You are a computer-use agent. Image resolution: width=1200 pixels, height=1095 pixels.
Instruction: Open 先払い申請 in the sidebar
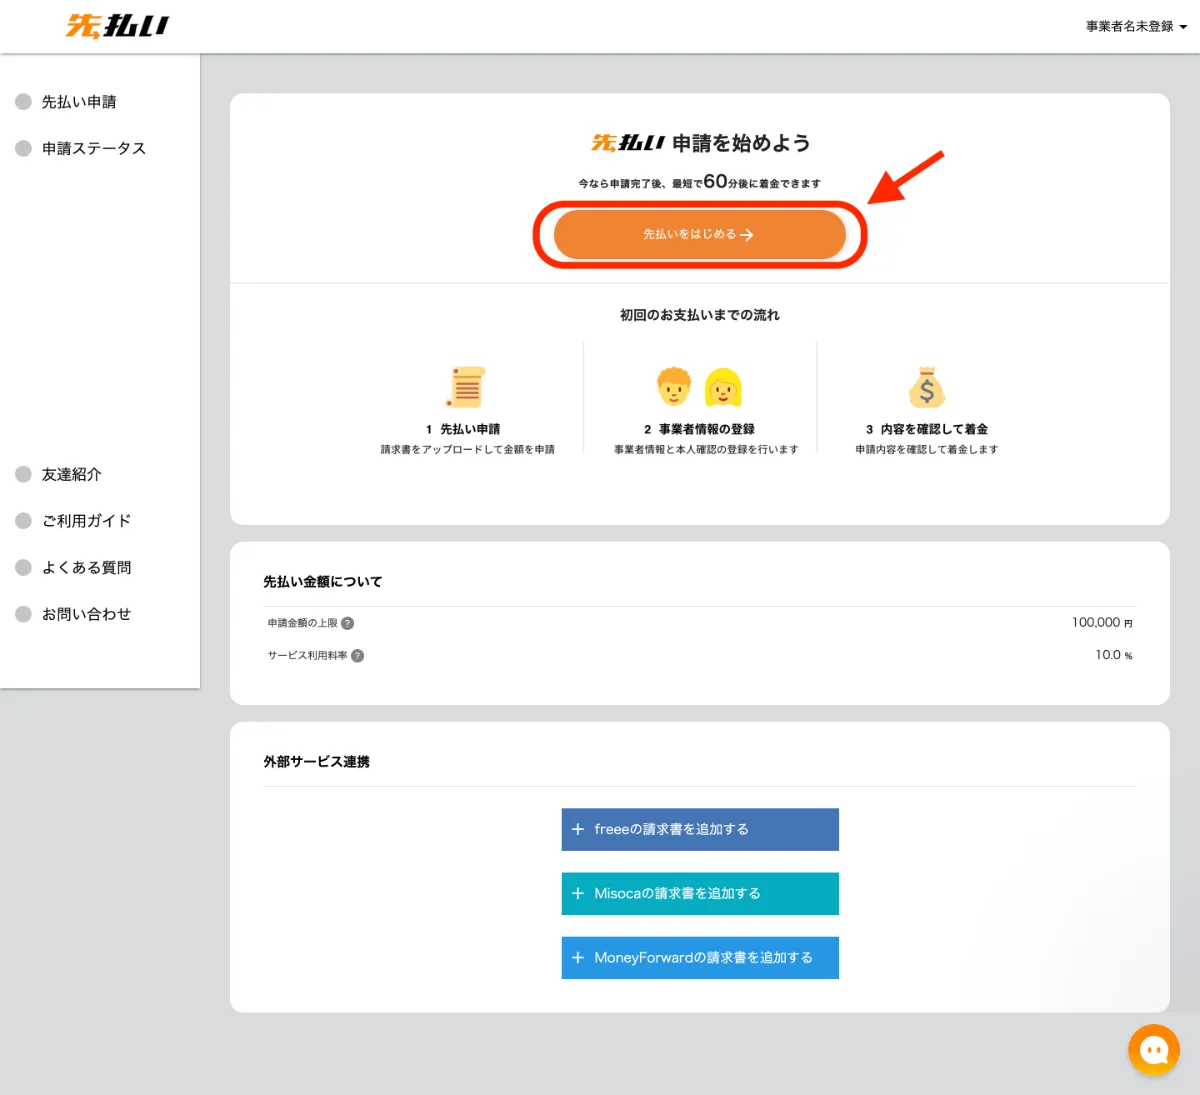[79, 102]
